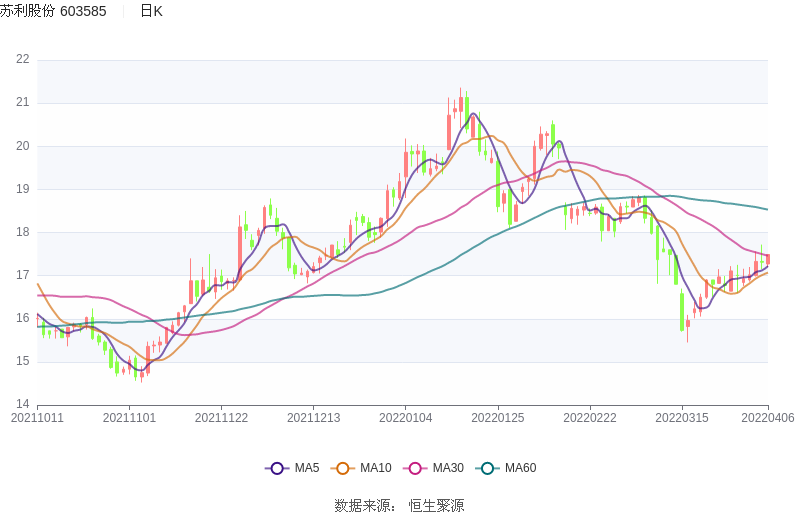This screenshot has height=517, width=800.
Task: Toggle the MA30 series via its text label
Action: coord(447,468)
